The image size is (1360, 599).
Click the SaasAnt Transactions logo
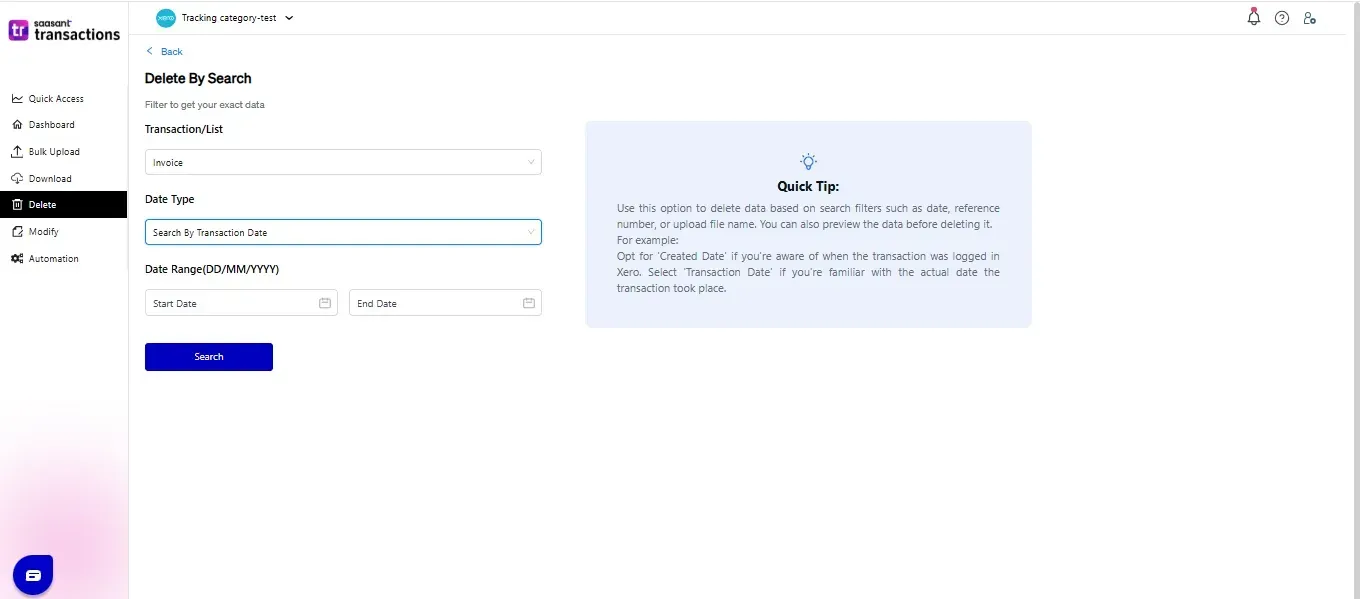point(64,30)
